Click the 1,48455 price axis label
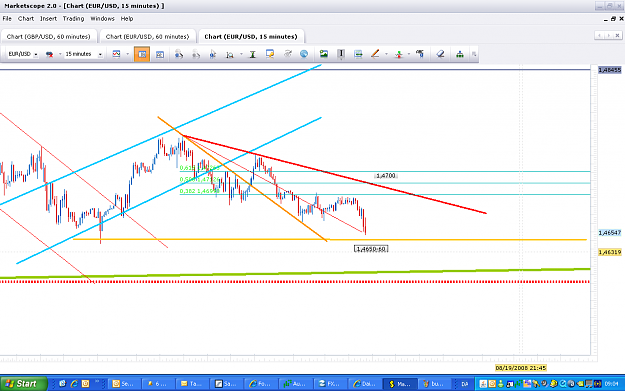The width and height of the screenshot is (625, 391). [609, 70]
